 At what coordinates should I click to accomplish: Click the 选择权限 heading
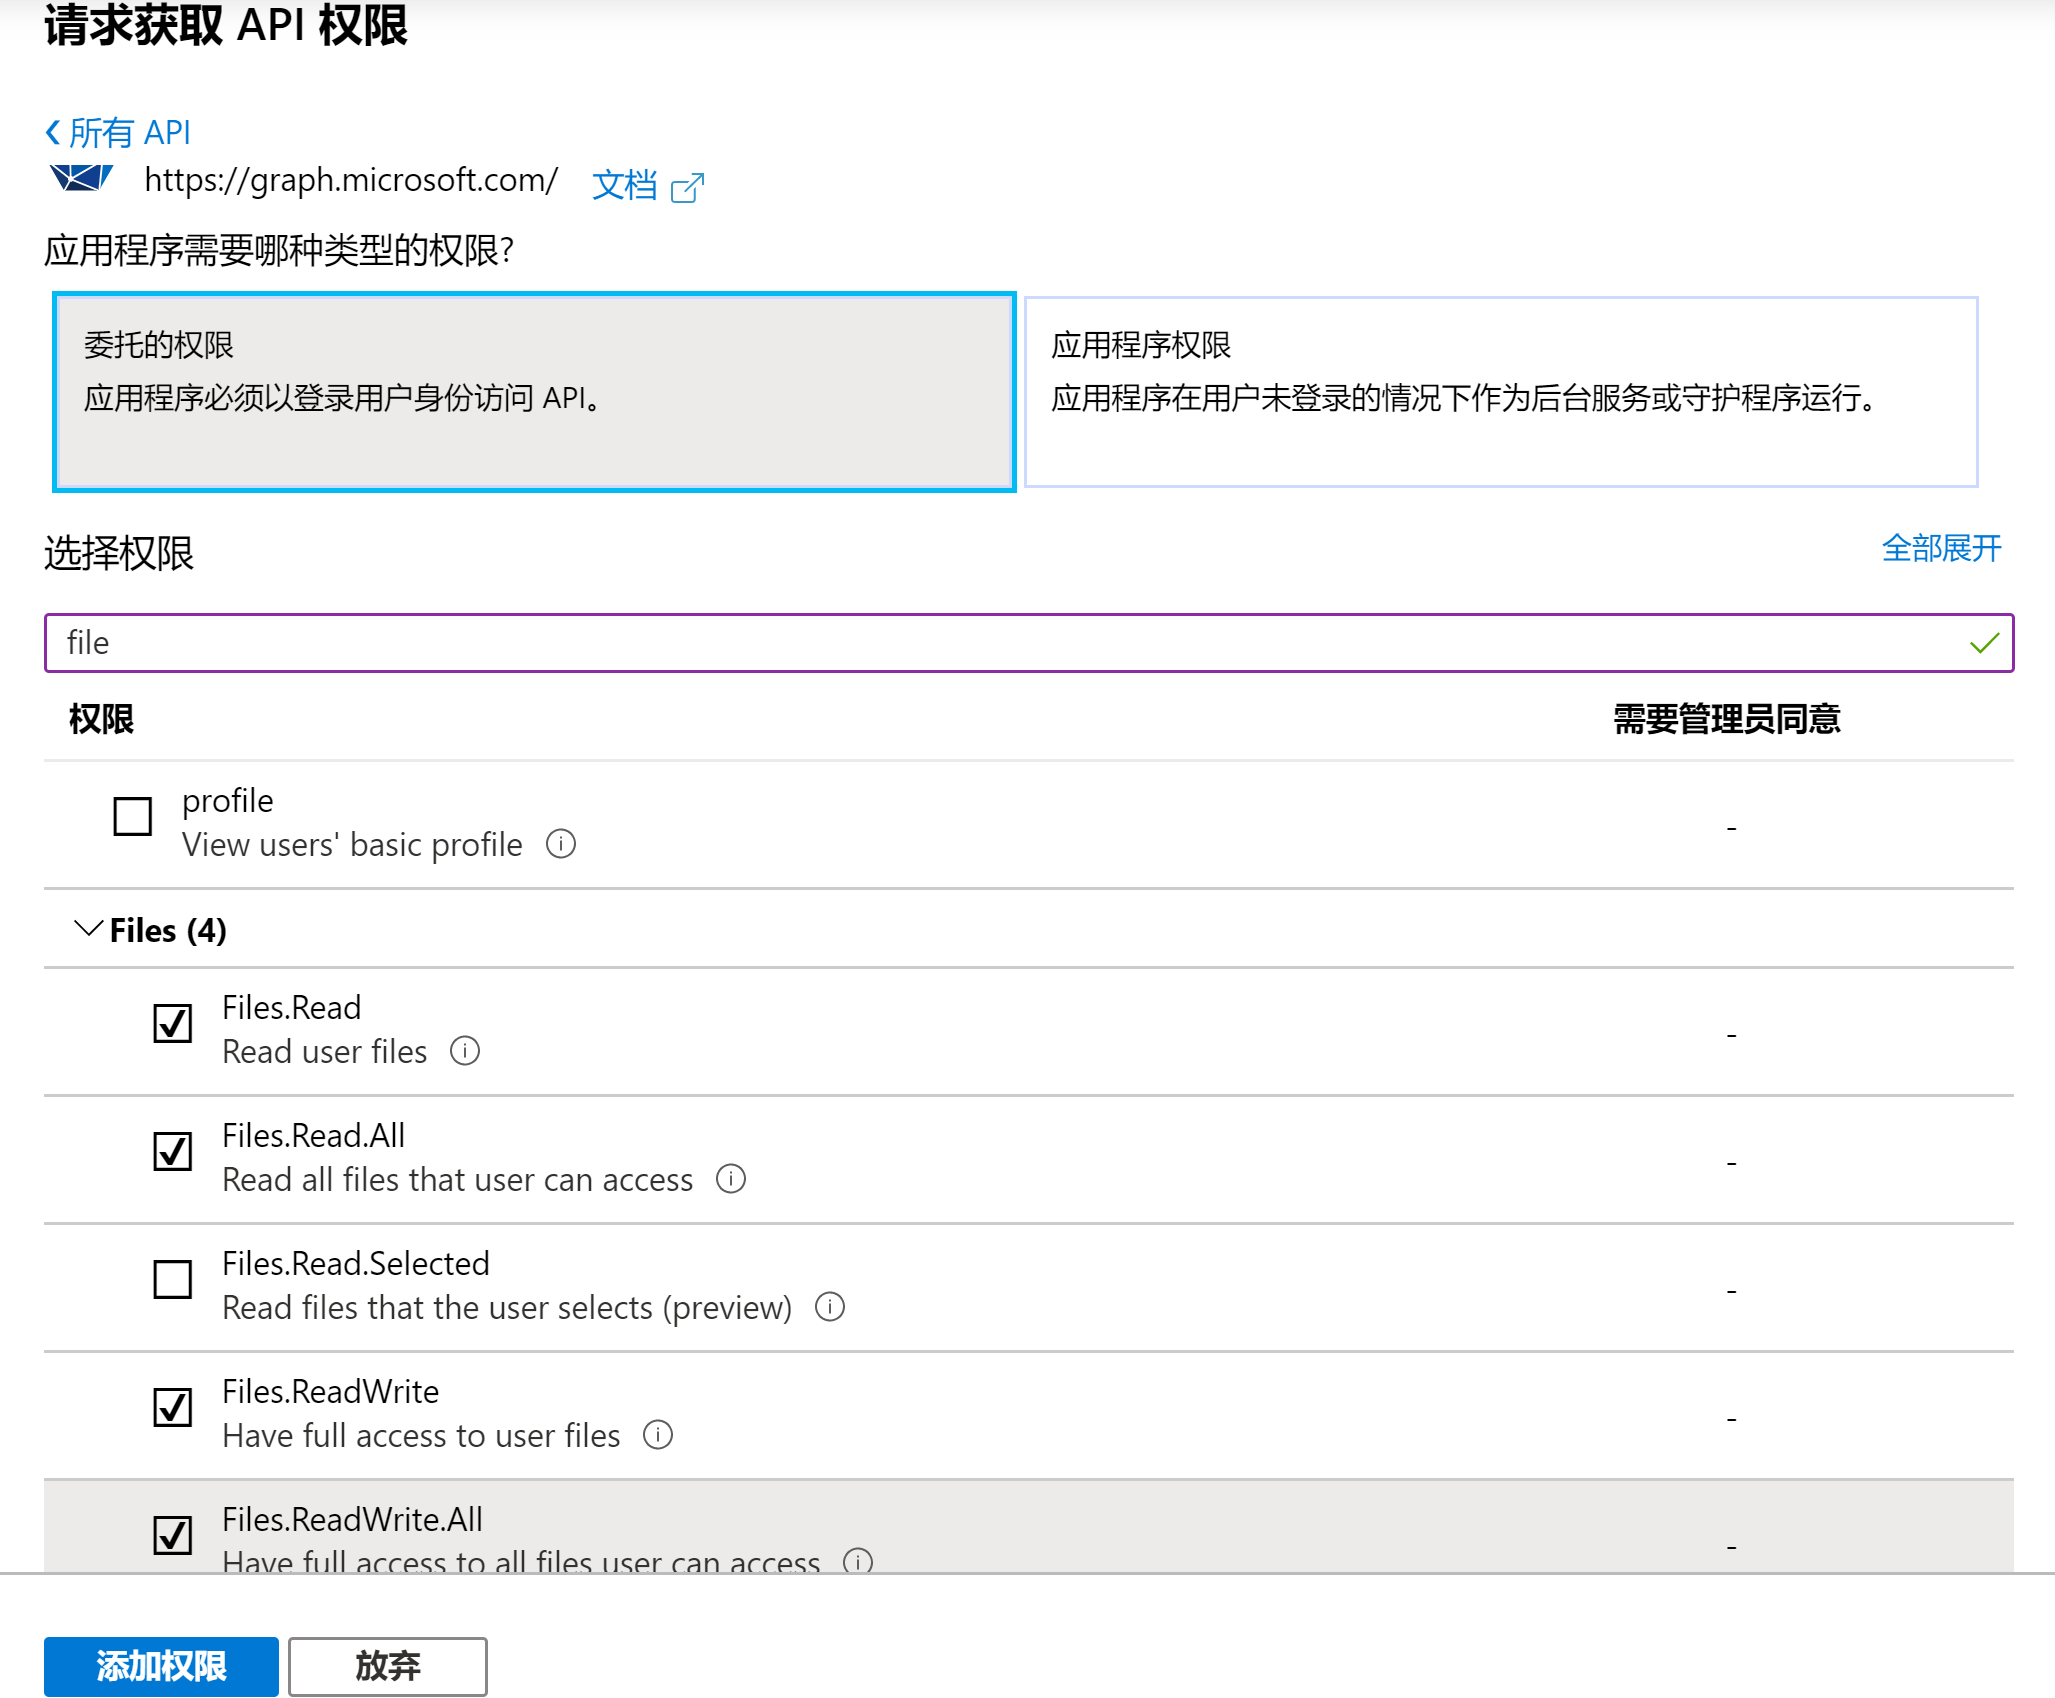click(x=119, y=552)
